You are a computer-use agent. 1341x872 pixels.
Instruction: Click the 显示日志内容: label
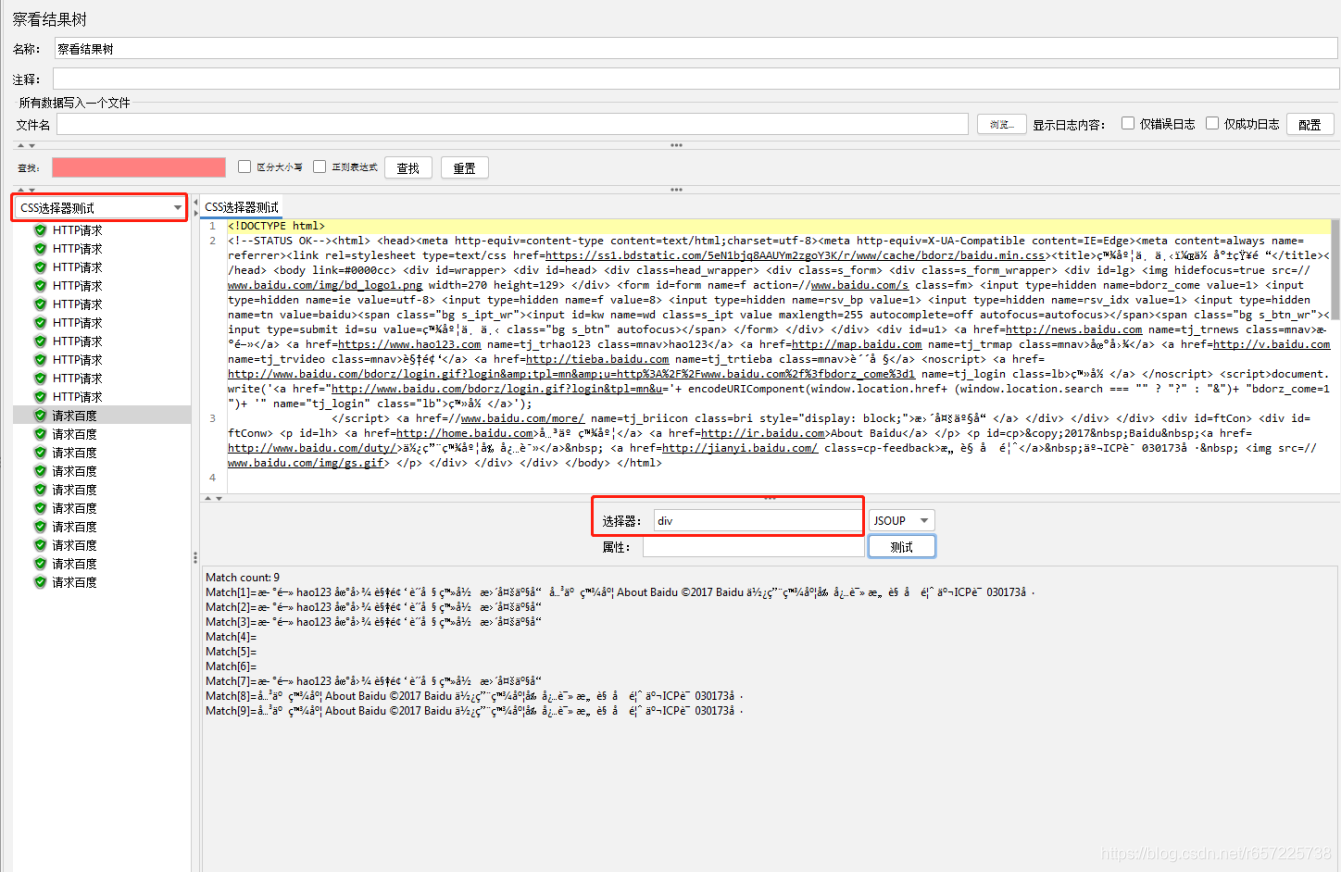[1068, 124]
